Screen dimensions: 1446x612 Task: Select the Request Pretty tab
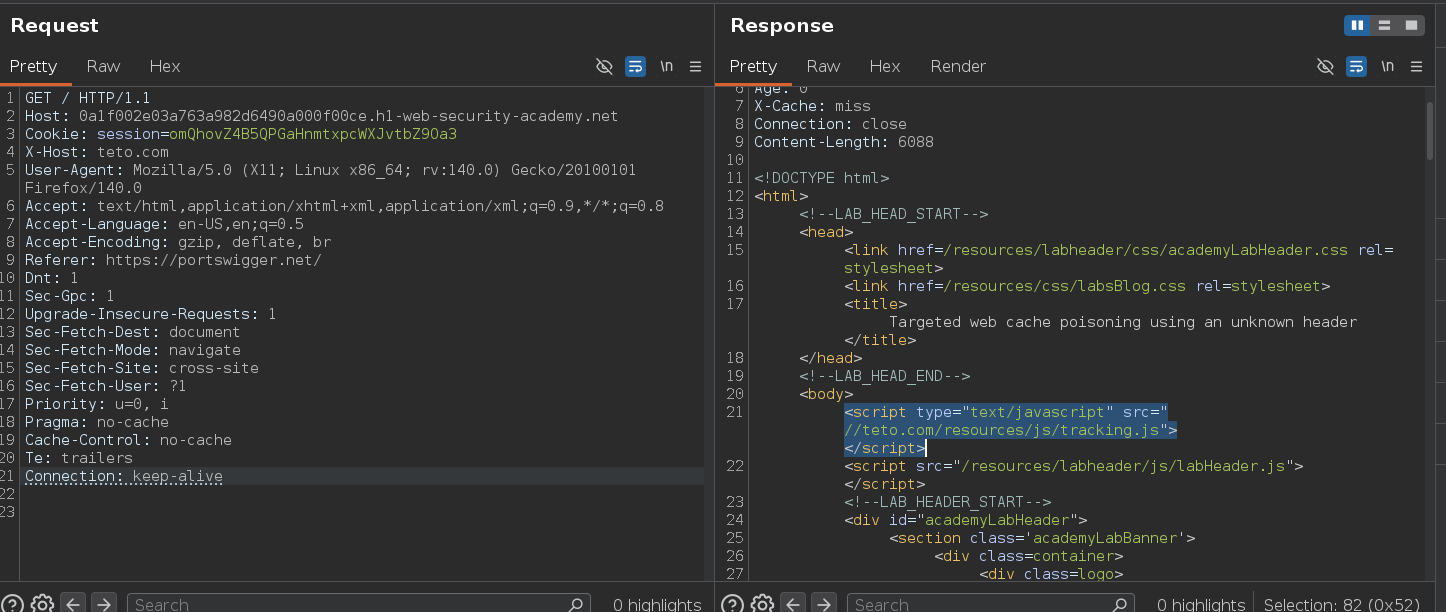[34, 66]
